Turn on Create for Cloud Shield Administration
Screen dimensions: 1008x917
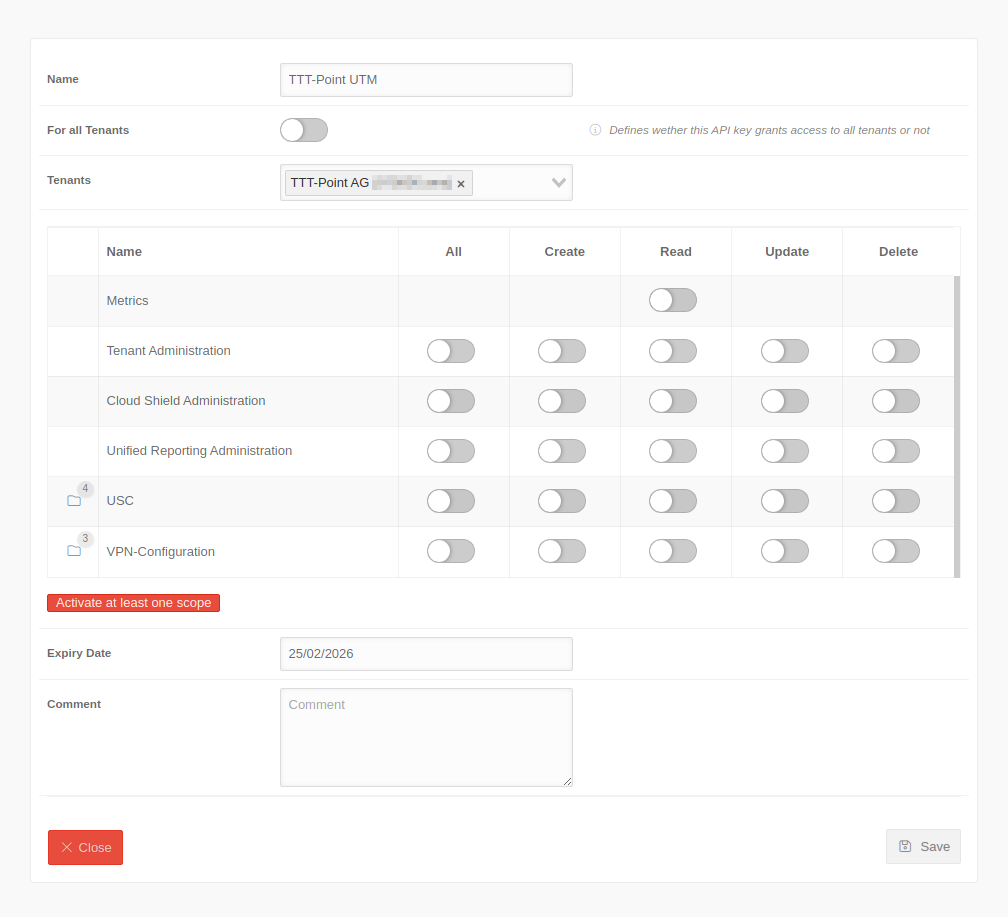point(561,401)
